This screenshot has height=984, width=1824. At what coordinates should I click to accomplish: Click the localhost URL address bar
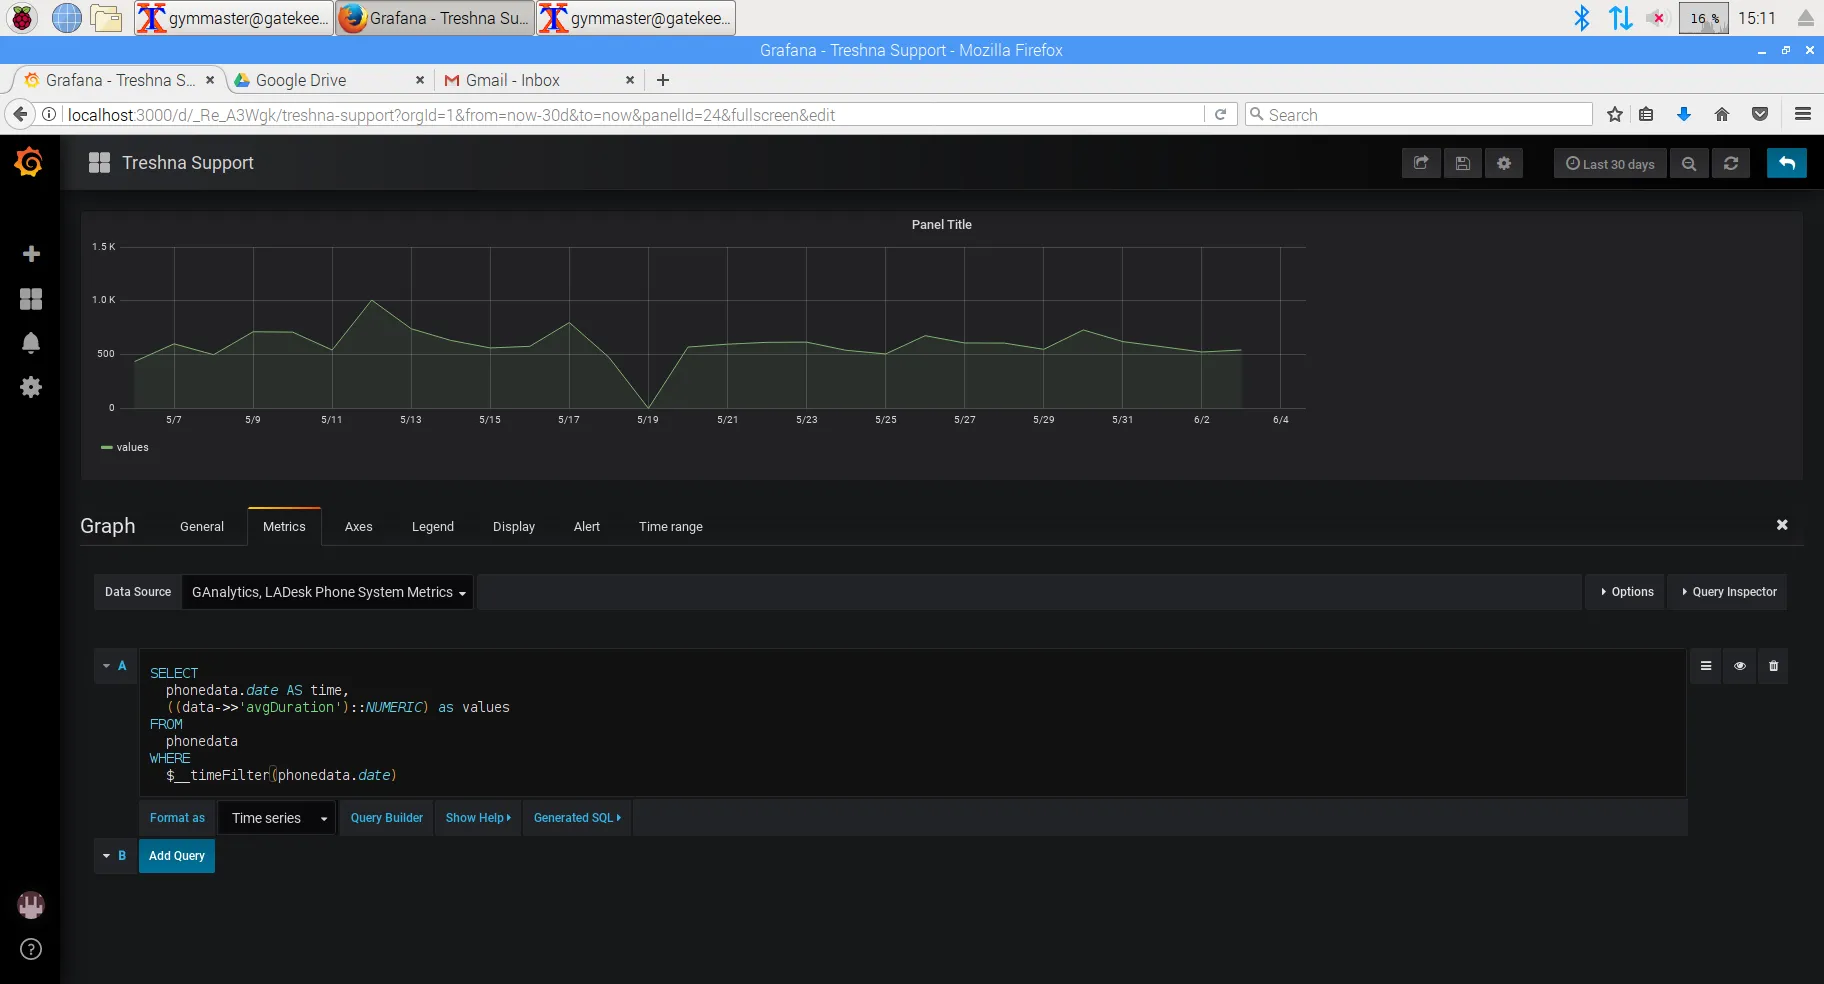point(635,114)
